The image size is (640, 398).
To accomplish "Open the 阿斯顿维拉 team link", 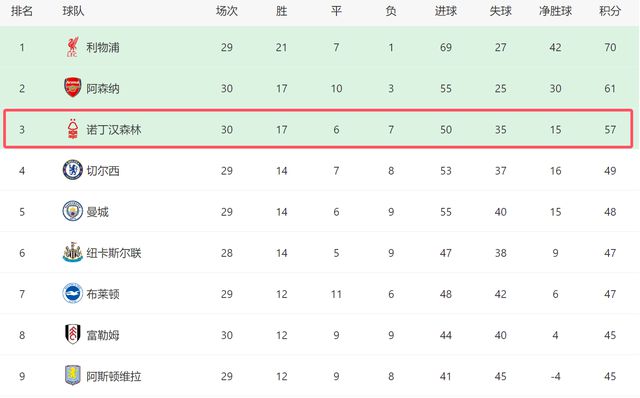I will 114,376.
